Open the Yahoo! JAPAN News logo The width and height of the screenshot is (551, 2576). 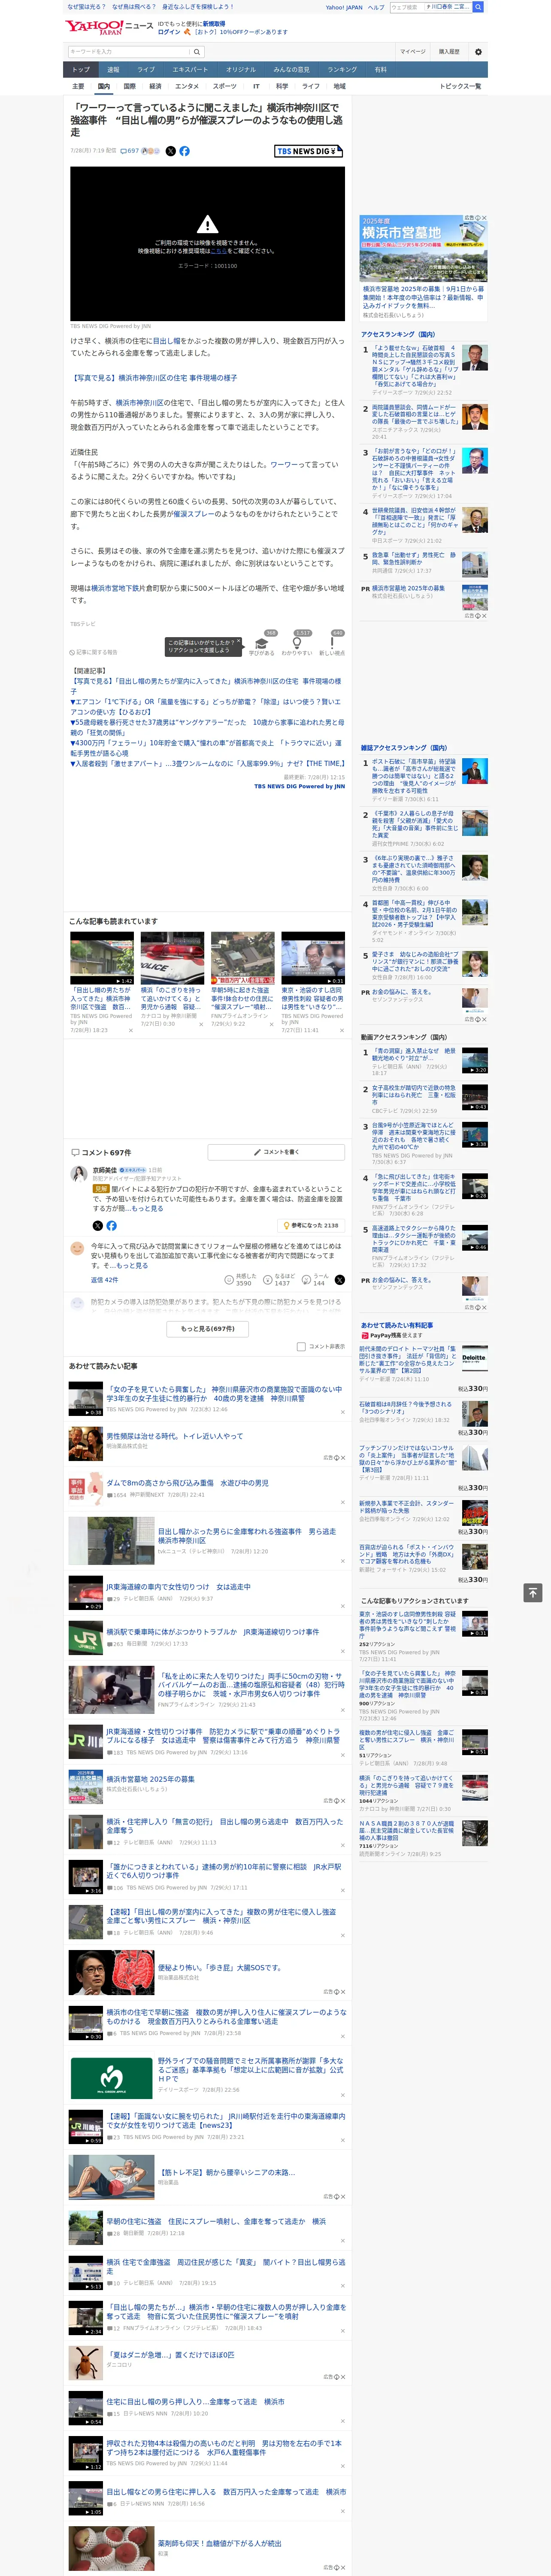(110, 28)
